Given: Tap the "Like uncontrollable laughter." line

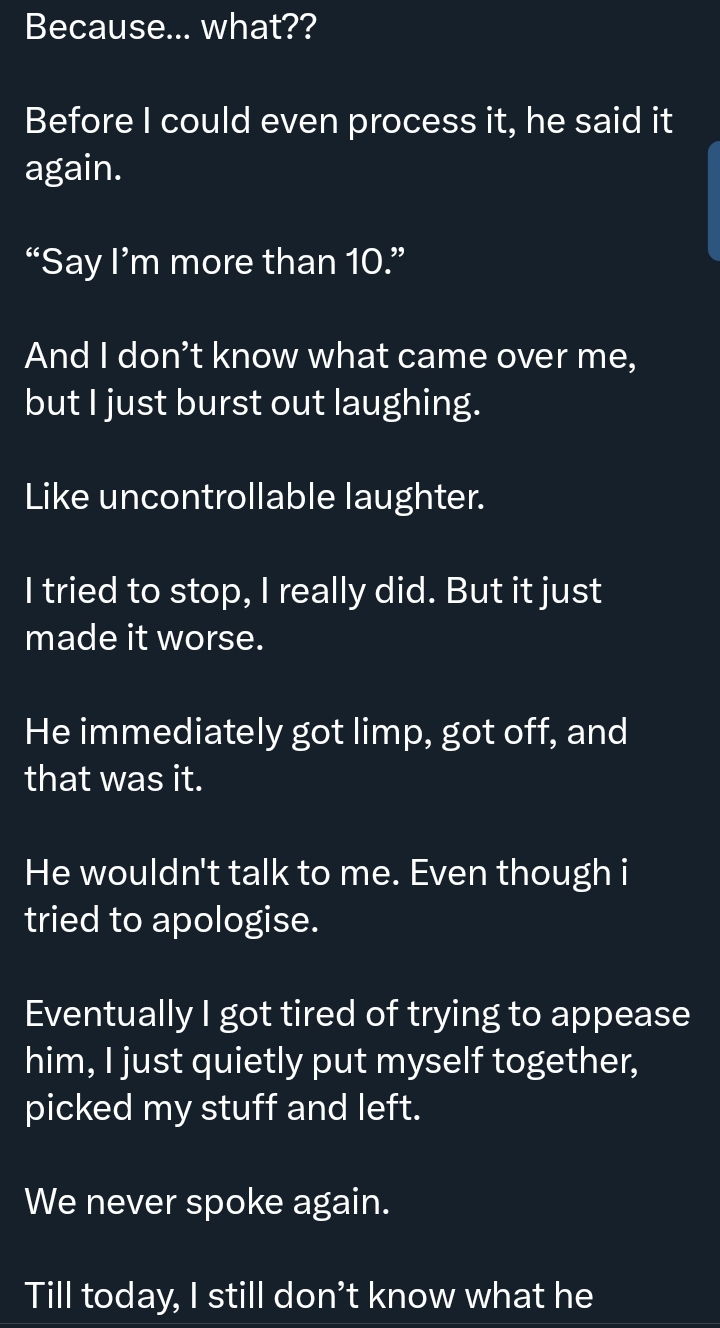Looking at the screenshot, I should 255,497.
